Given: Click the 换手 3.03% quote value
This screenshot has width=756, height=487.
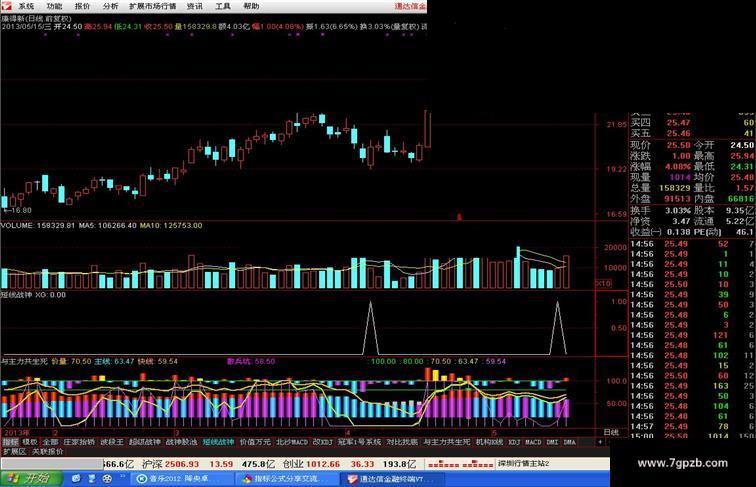Looking at the screenshot, I should [678, 211].
